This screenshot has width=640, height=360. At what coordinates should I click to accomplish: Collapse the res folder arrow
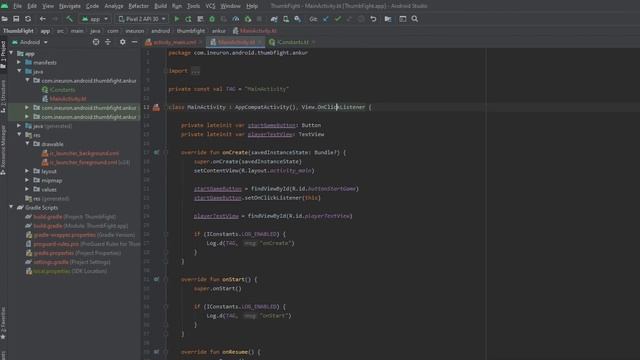pyautogui.click(x=19, y=135)
